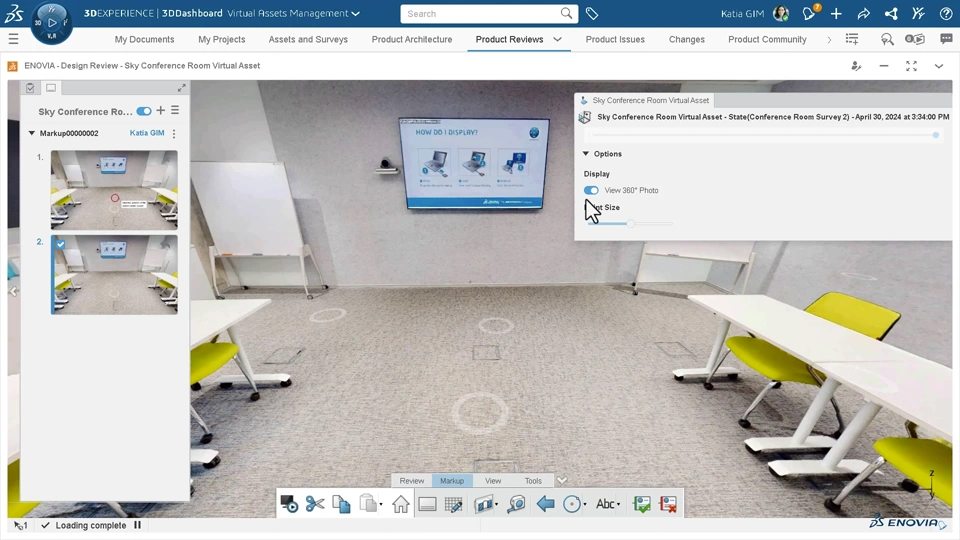The width and height of the screenshot is (960, 540).
Task: Click the grid with pencil markup tool
Action: [x=453, y=504]
